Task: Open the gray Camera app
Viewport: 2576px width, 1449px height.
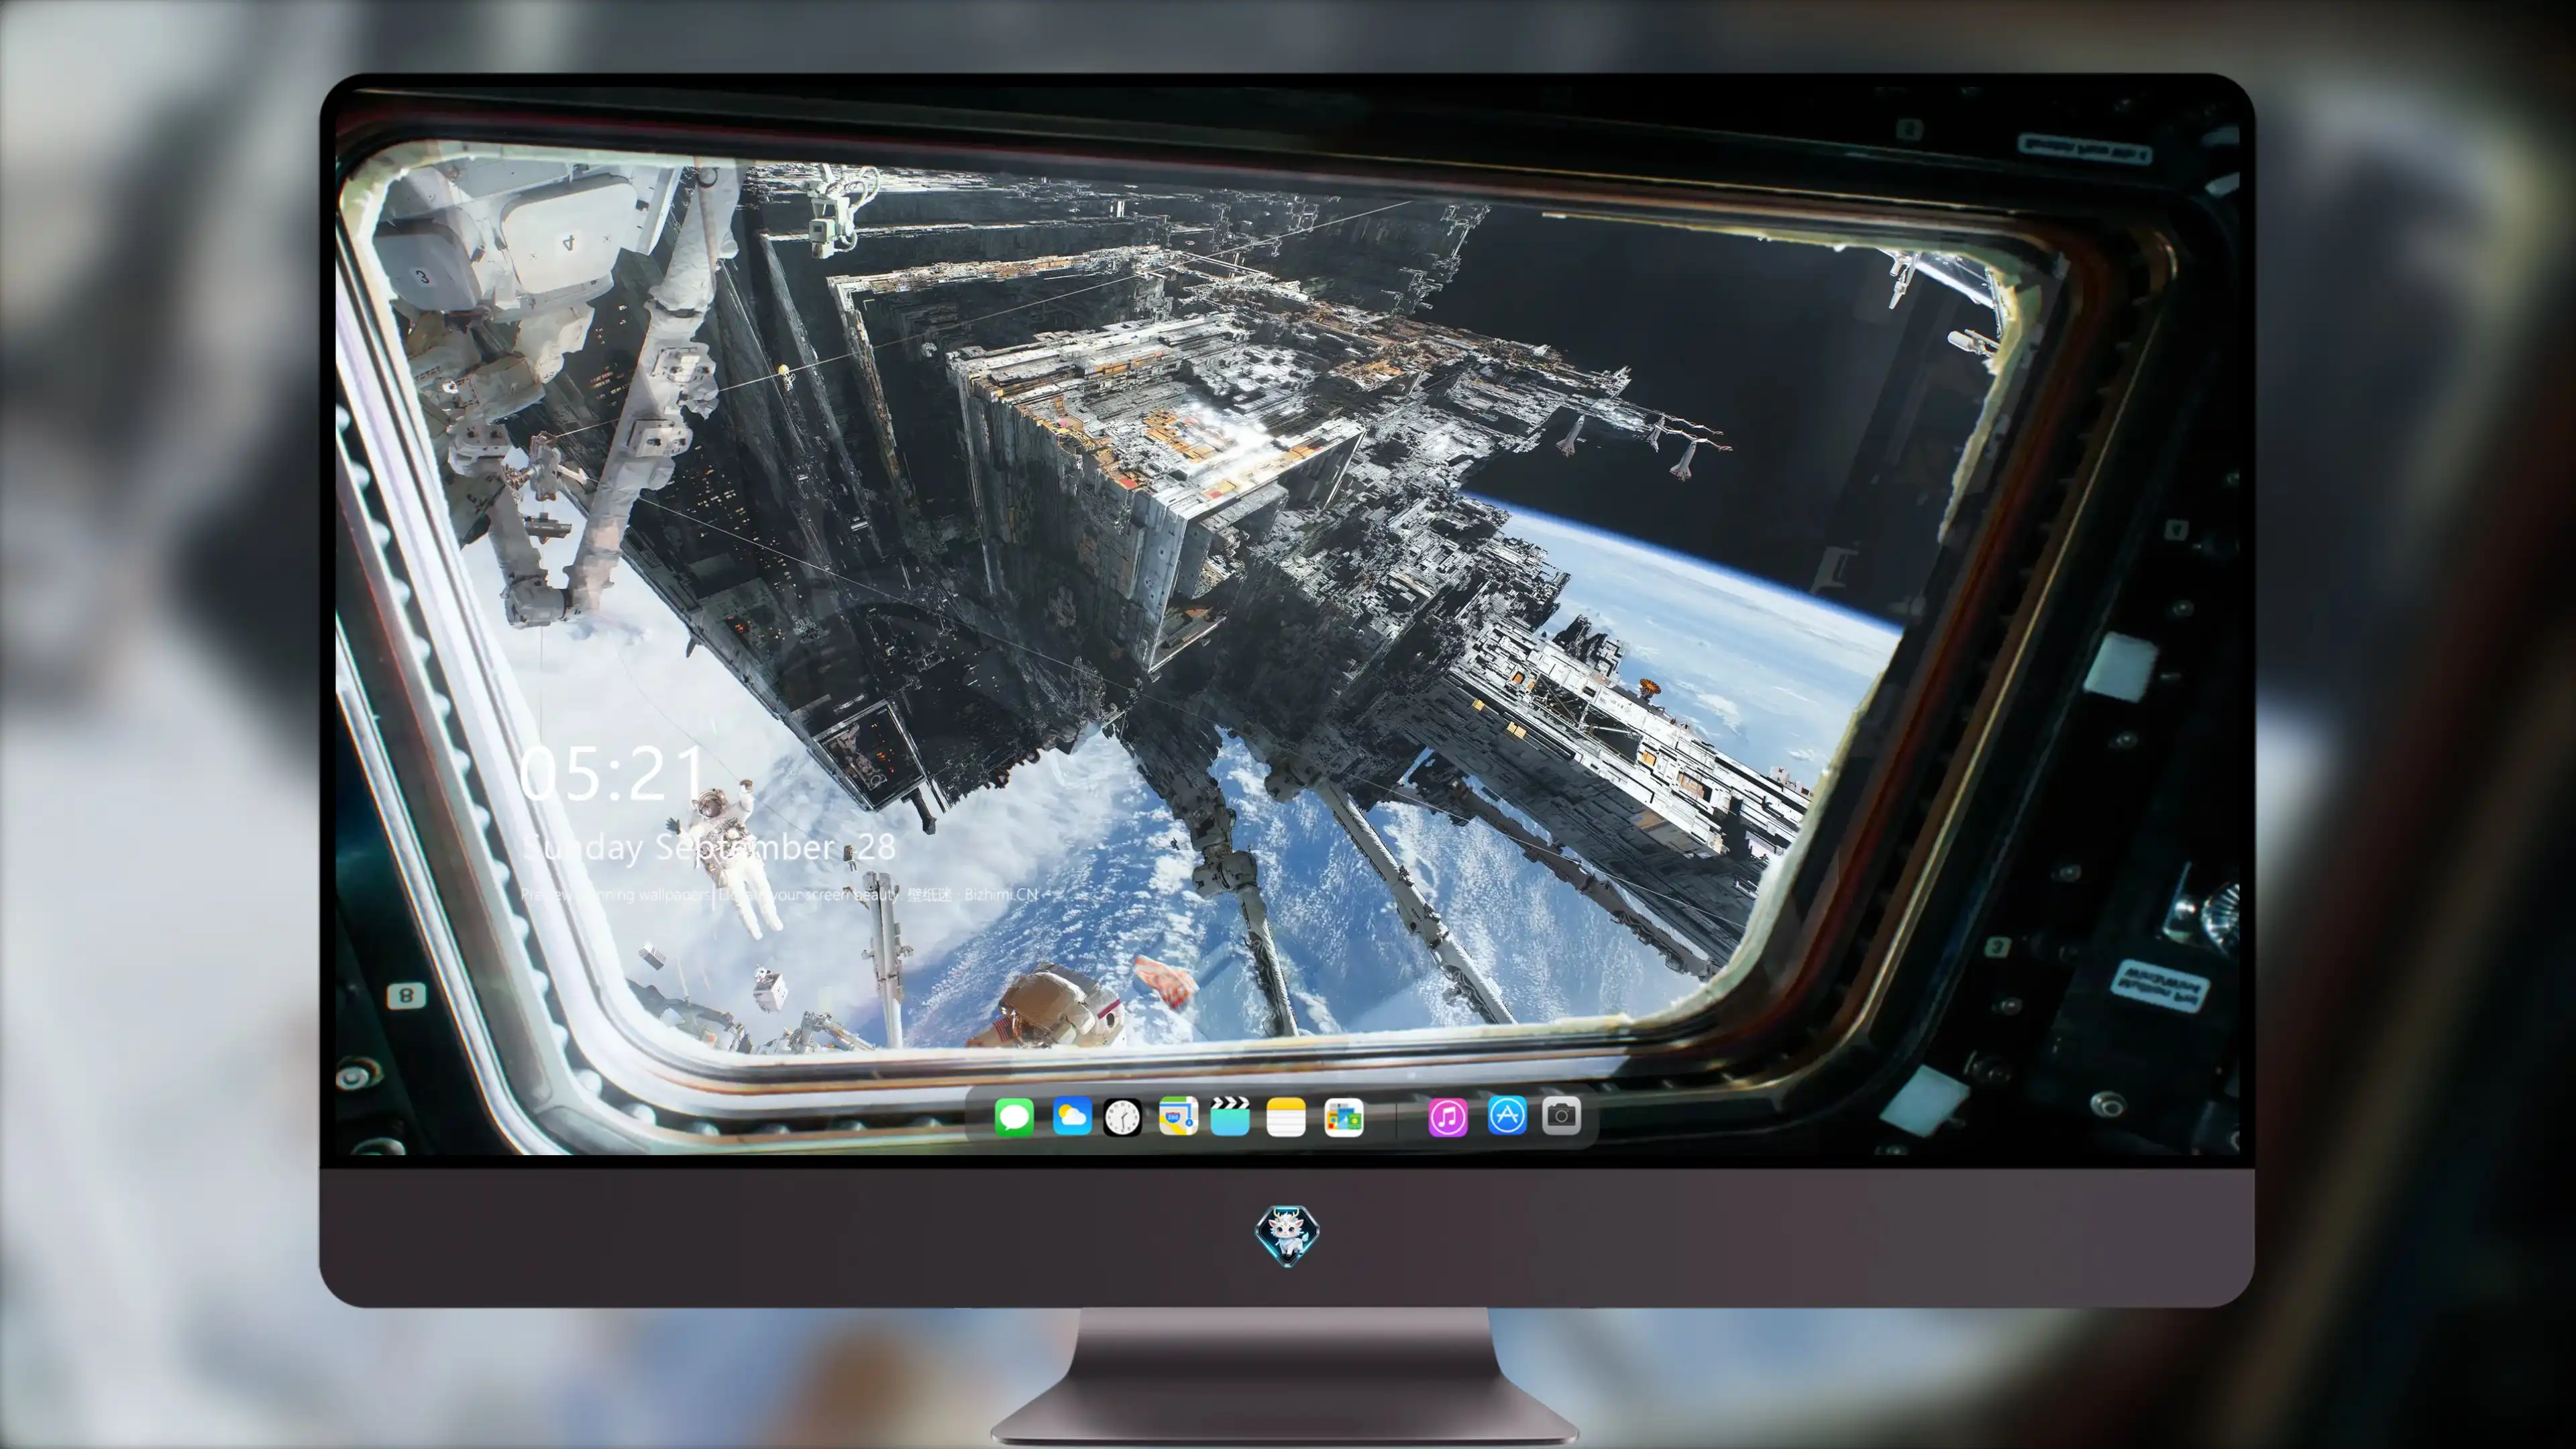Action: tap(1561, 1115)
